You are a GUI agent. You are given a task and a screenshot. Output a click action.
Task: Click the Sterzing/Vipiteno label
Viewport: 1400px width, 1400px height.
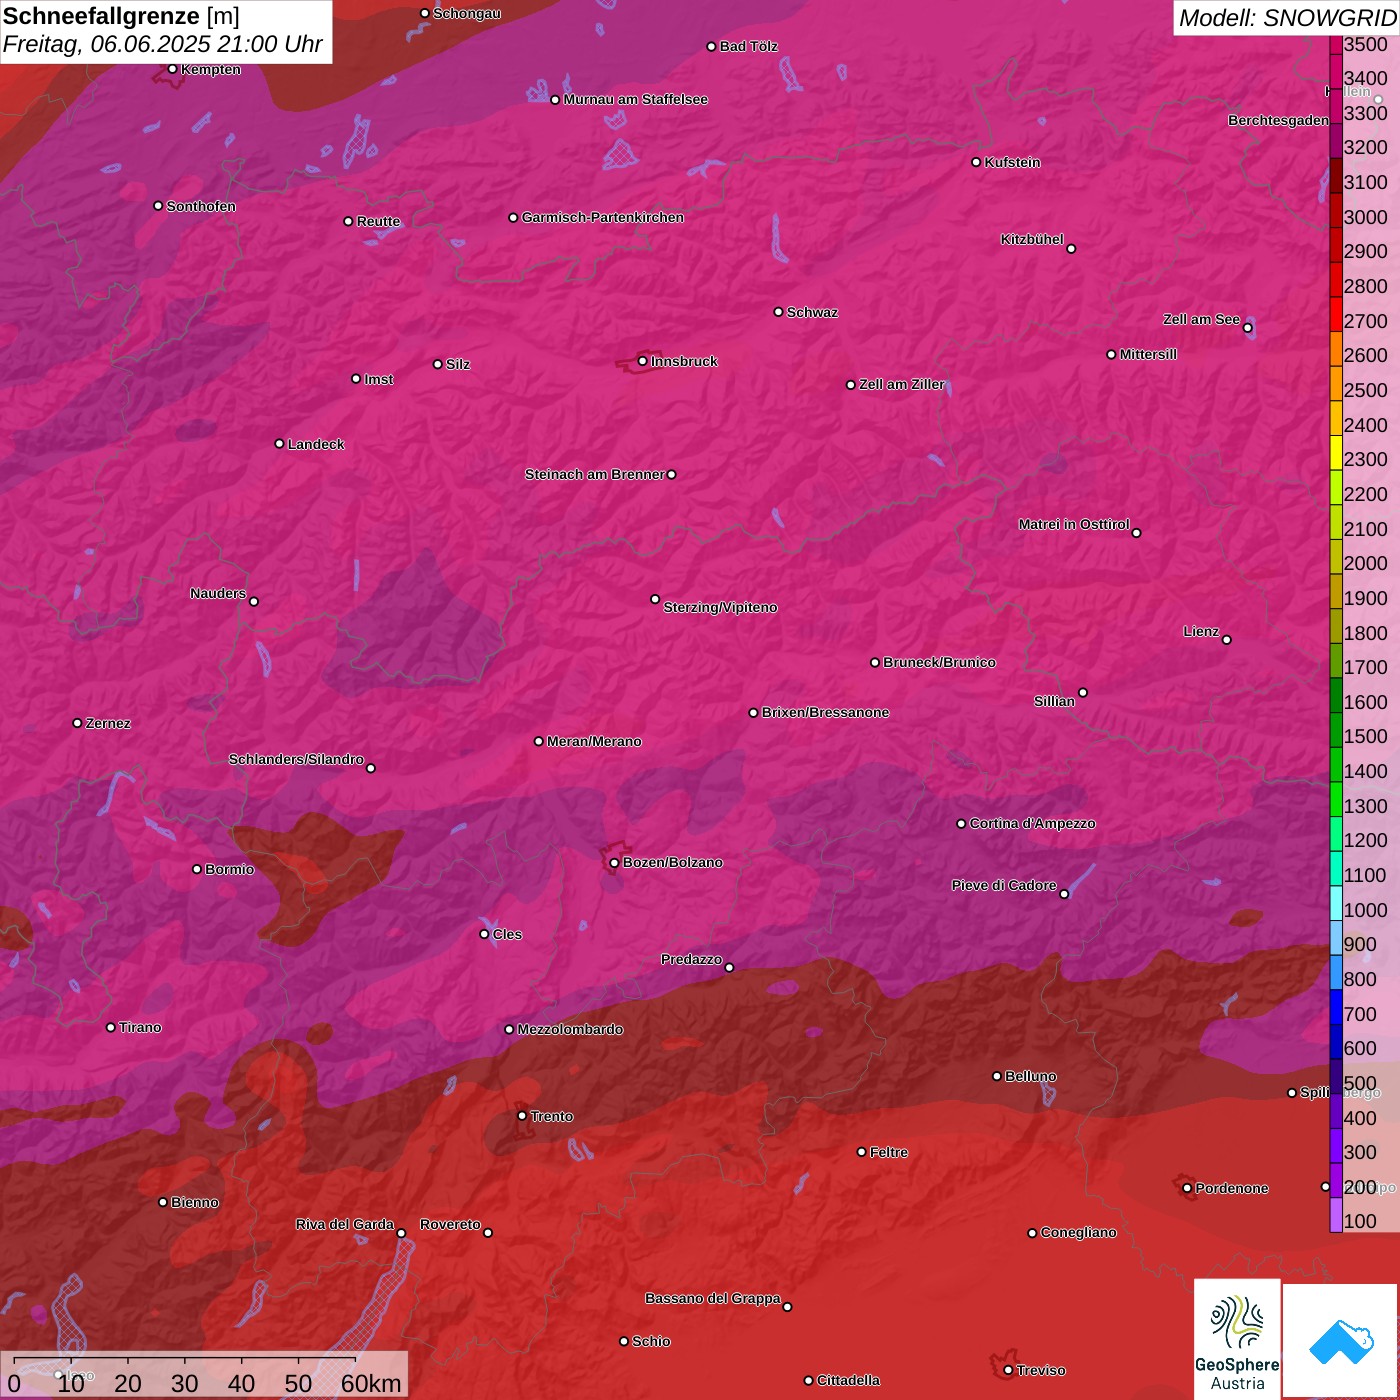tap(720, 607)
